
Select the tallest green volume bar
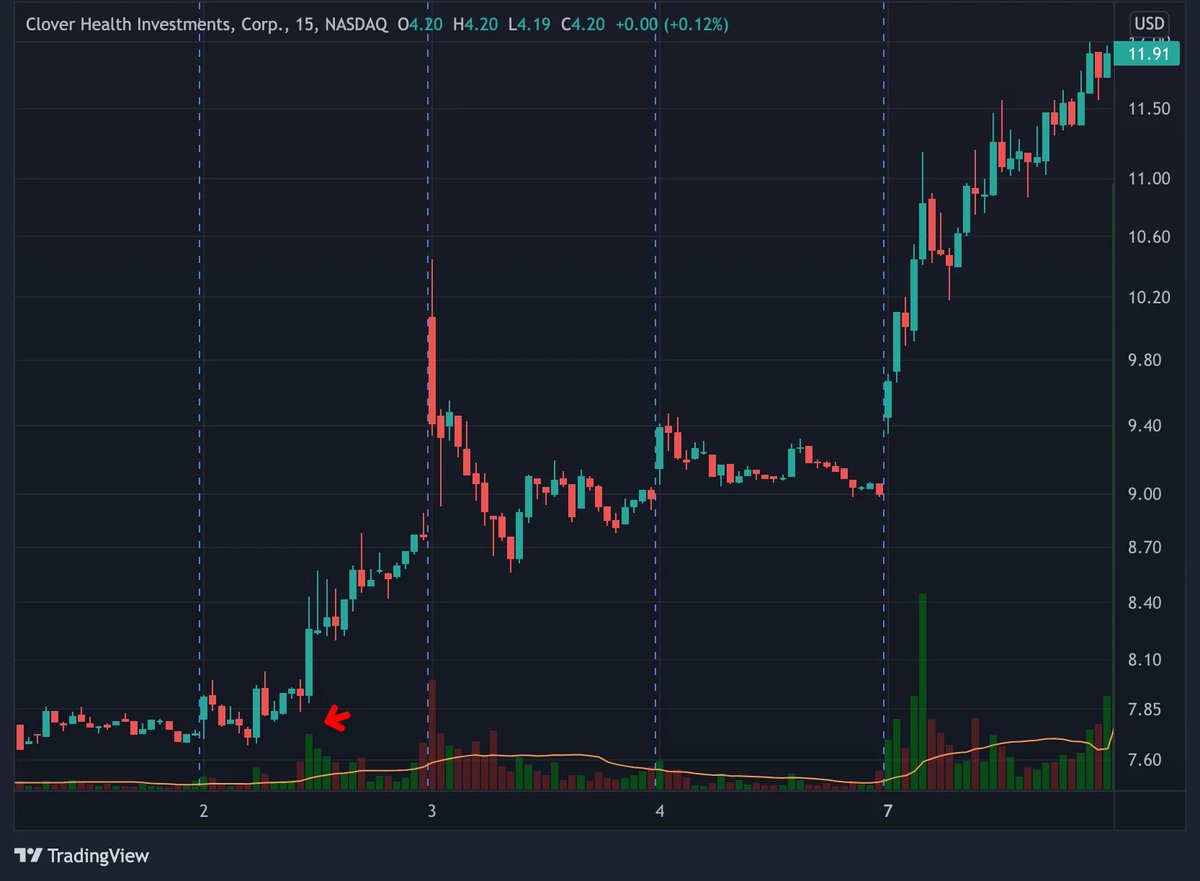[x=922, y=690]
